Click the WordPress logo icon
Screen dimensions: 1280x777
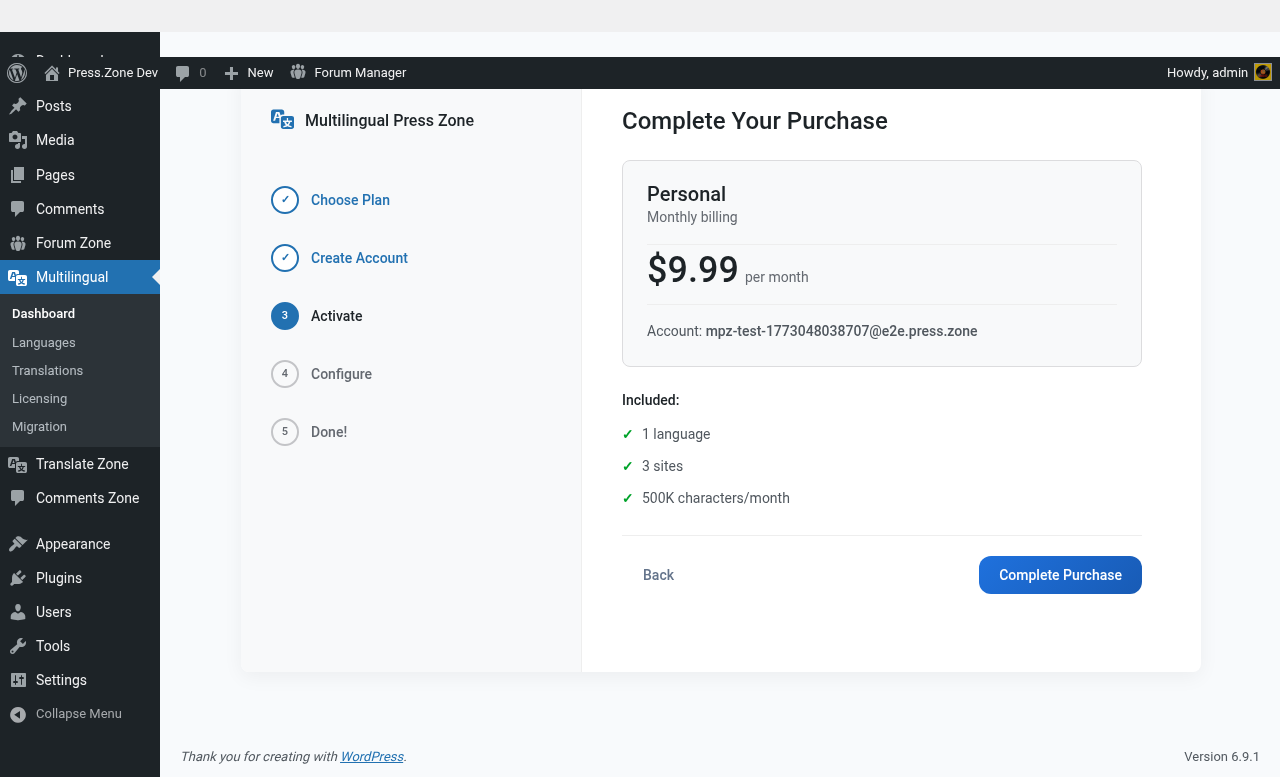tap(16, 73)
